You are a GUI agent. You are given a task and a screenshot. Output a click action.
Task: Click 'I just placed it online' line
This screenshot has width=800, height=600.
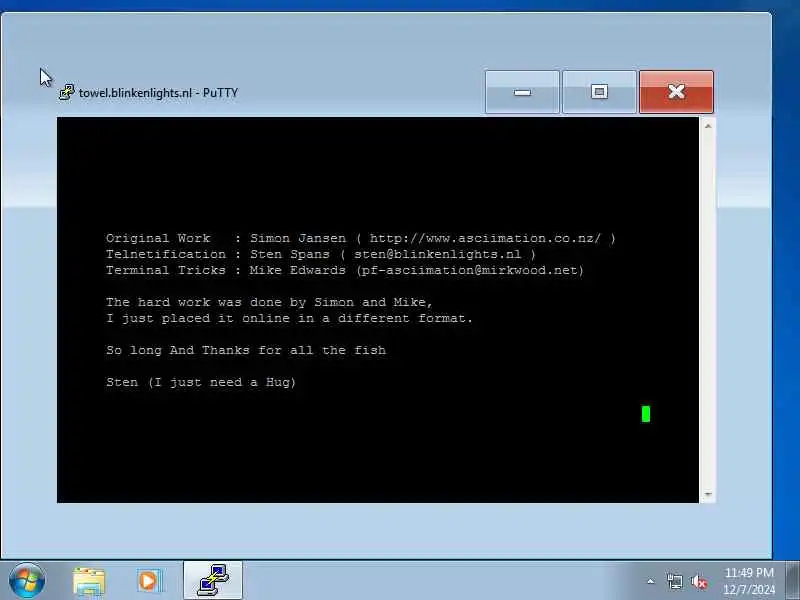pyautogui.click(x=289, y=318)
